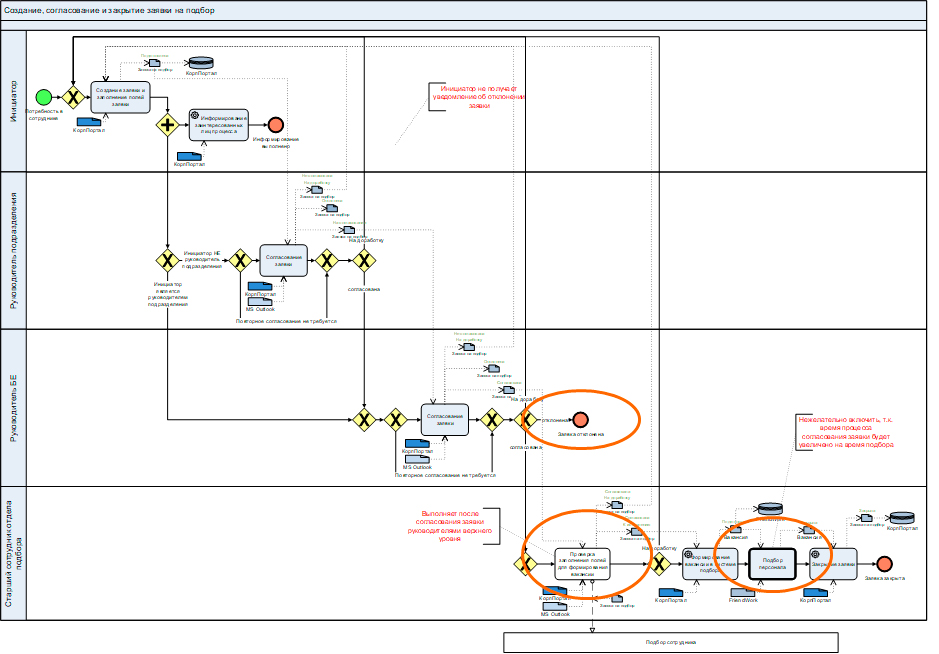Image resolution: width=939 pixels, height=654 pixels.
Task: Select the red annotation "Нежелательно включать"
Action: tap(850, 438)
